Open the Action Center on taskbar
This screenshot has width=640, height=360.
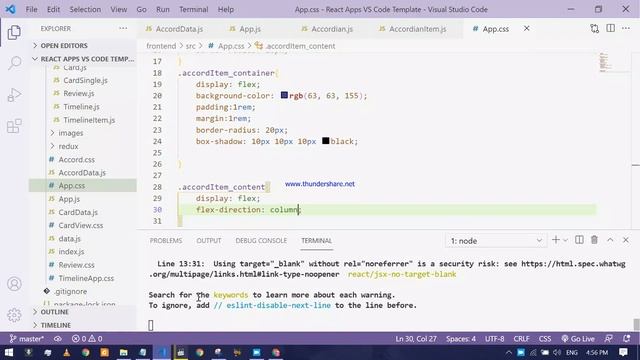pyautogui.click(x=623, y=352)
